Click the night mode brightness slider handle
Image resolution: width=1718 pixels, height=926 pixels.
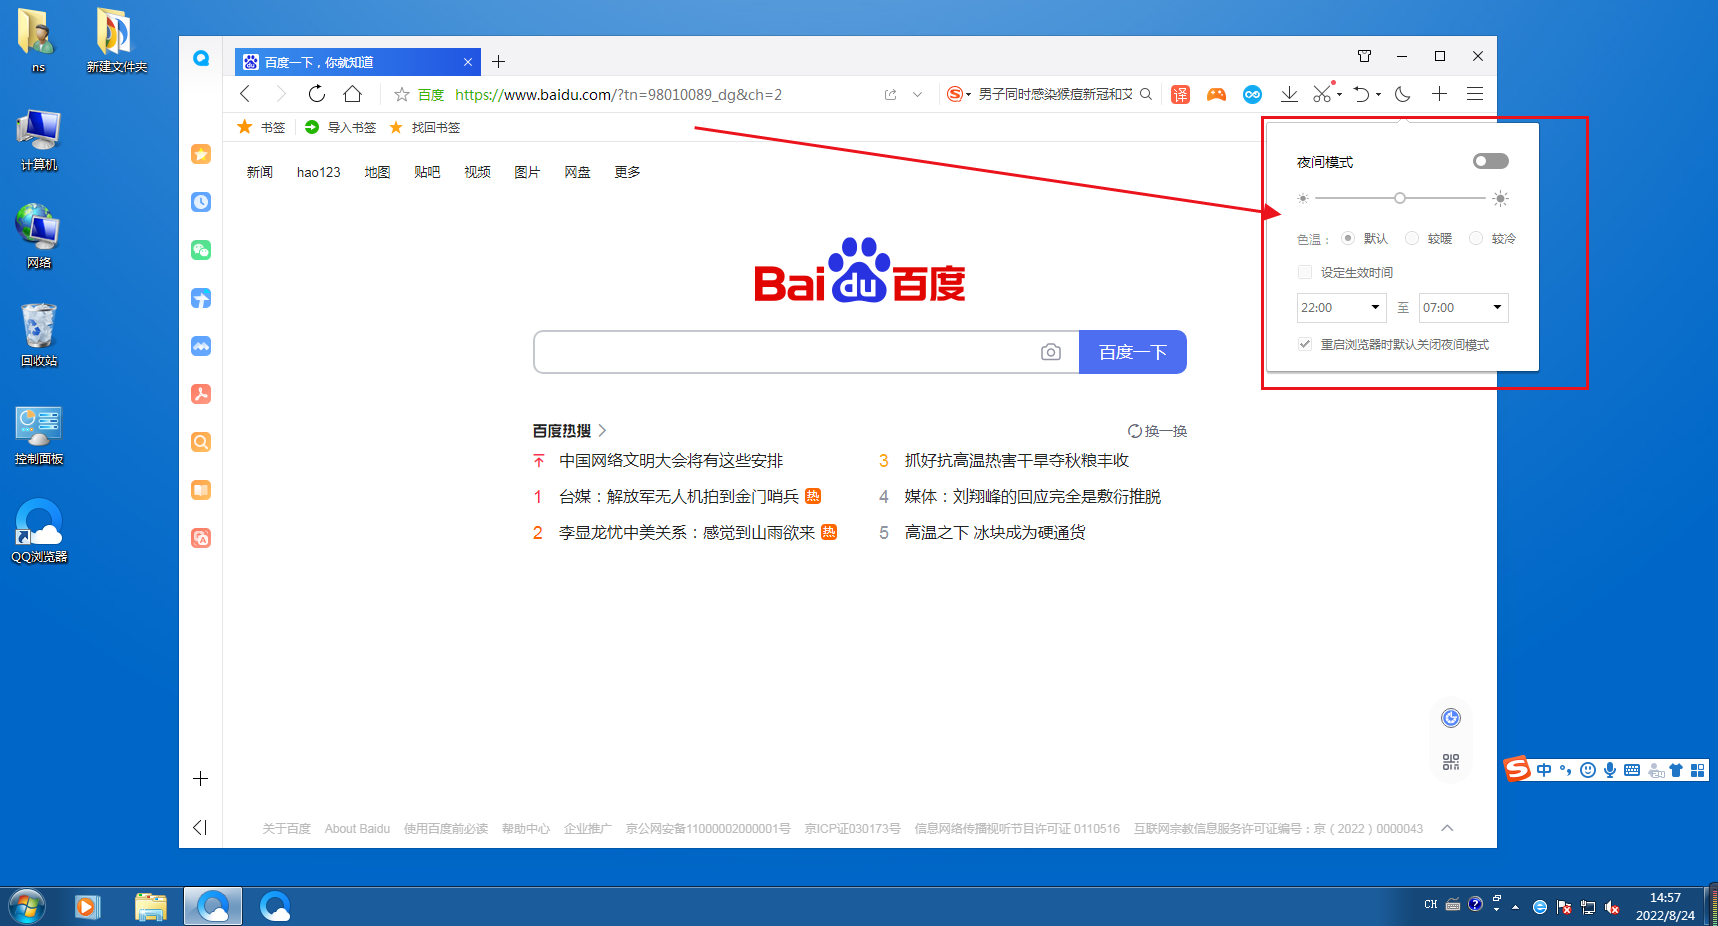pyautogui.click(x=1400, y=198)
